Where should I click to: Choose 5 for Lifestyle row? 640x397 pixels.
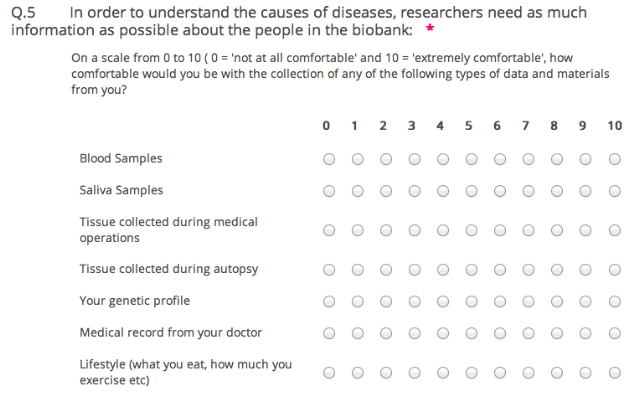pyautogui.click(x=471, y=373)
